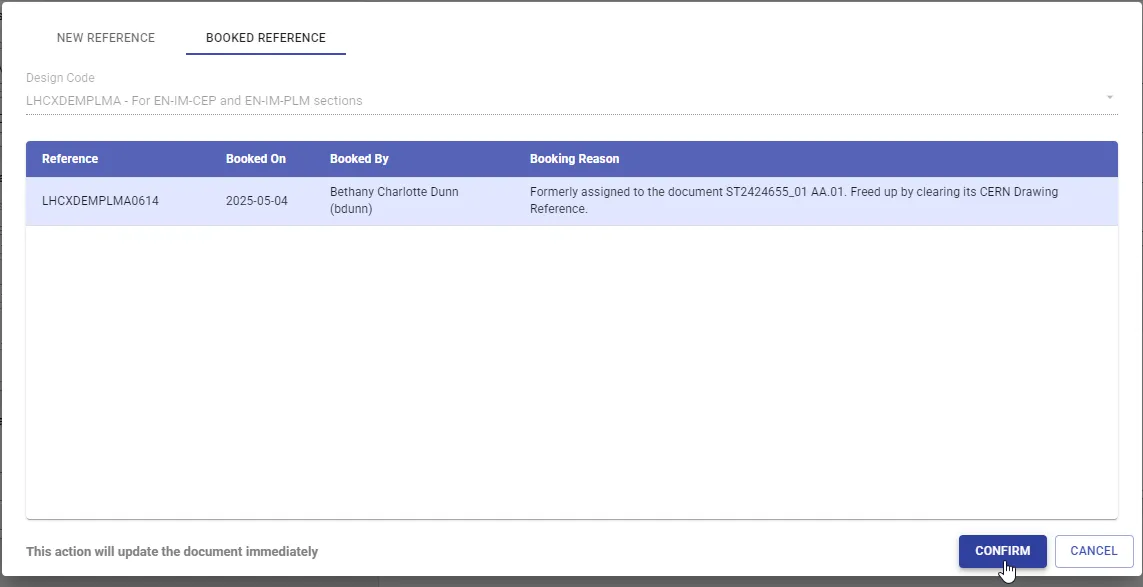Click the empty area of the reference table
Viewport: 1143px width, 587px height.
coord(572,372)
